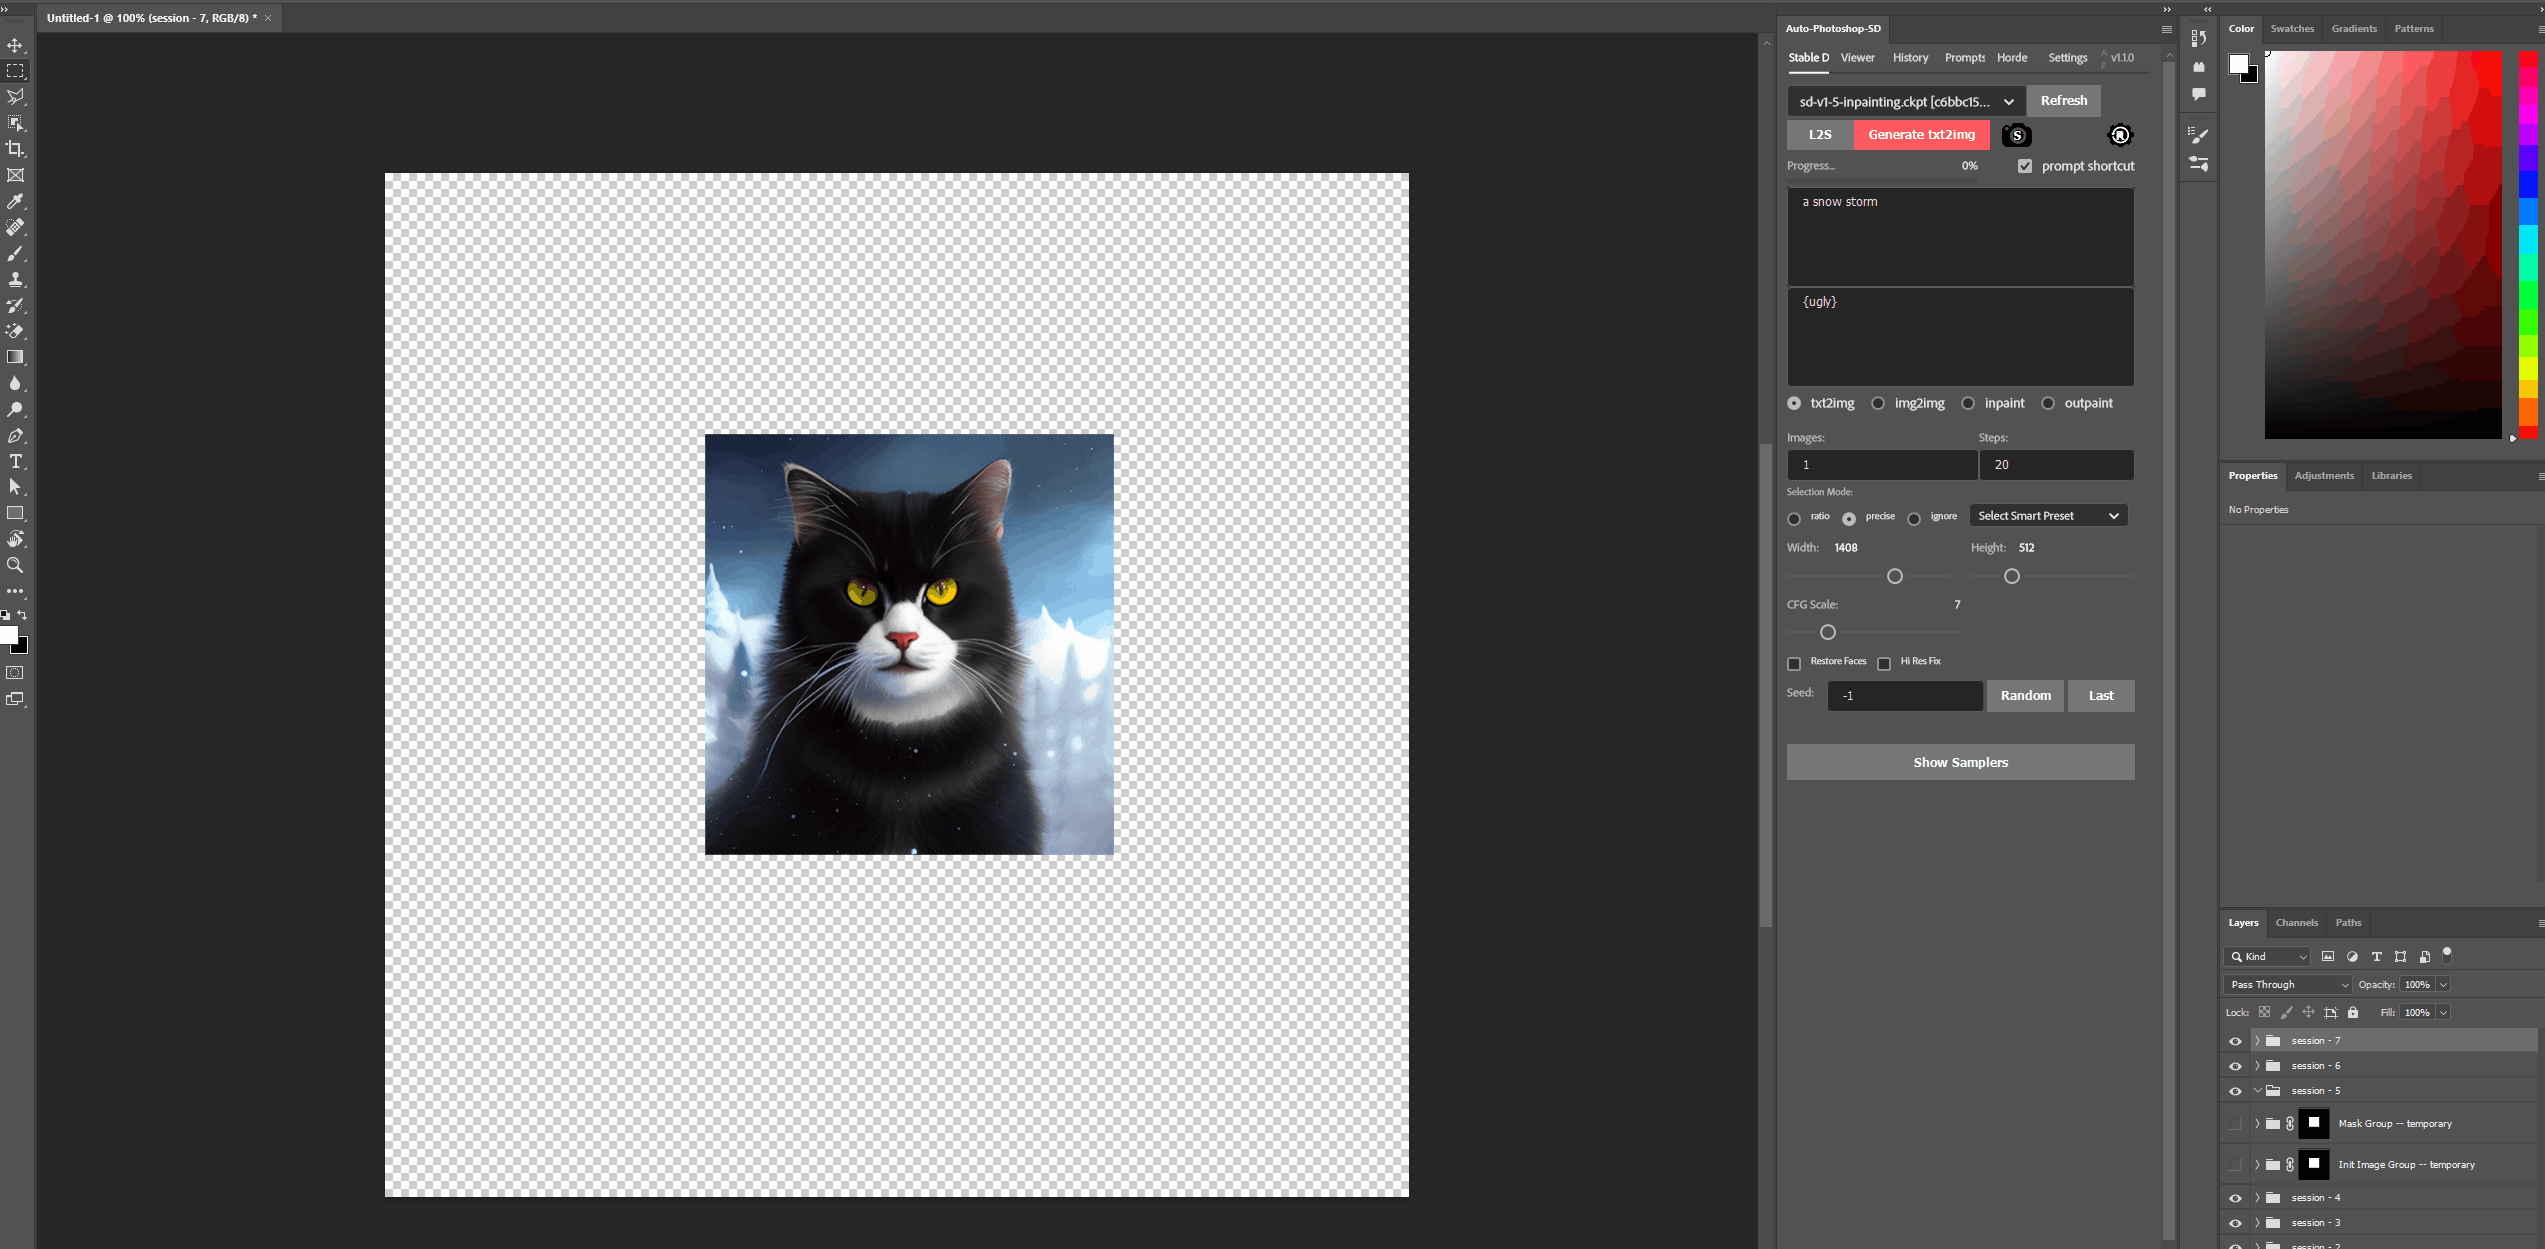Select the Eyedropper tool
This screenshot has height=1249, width=2545.
[15, 201]
